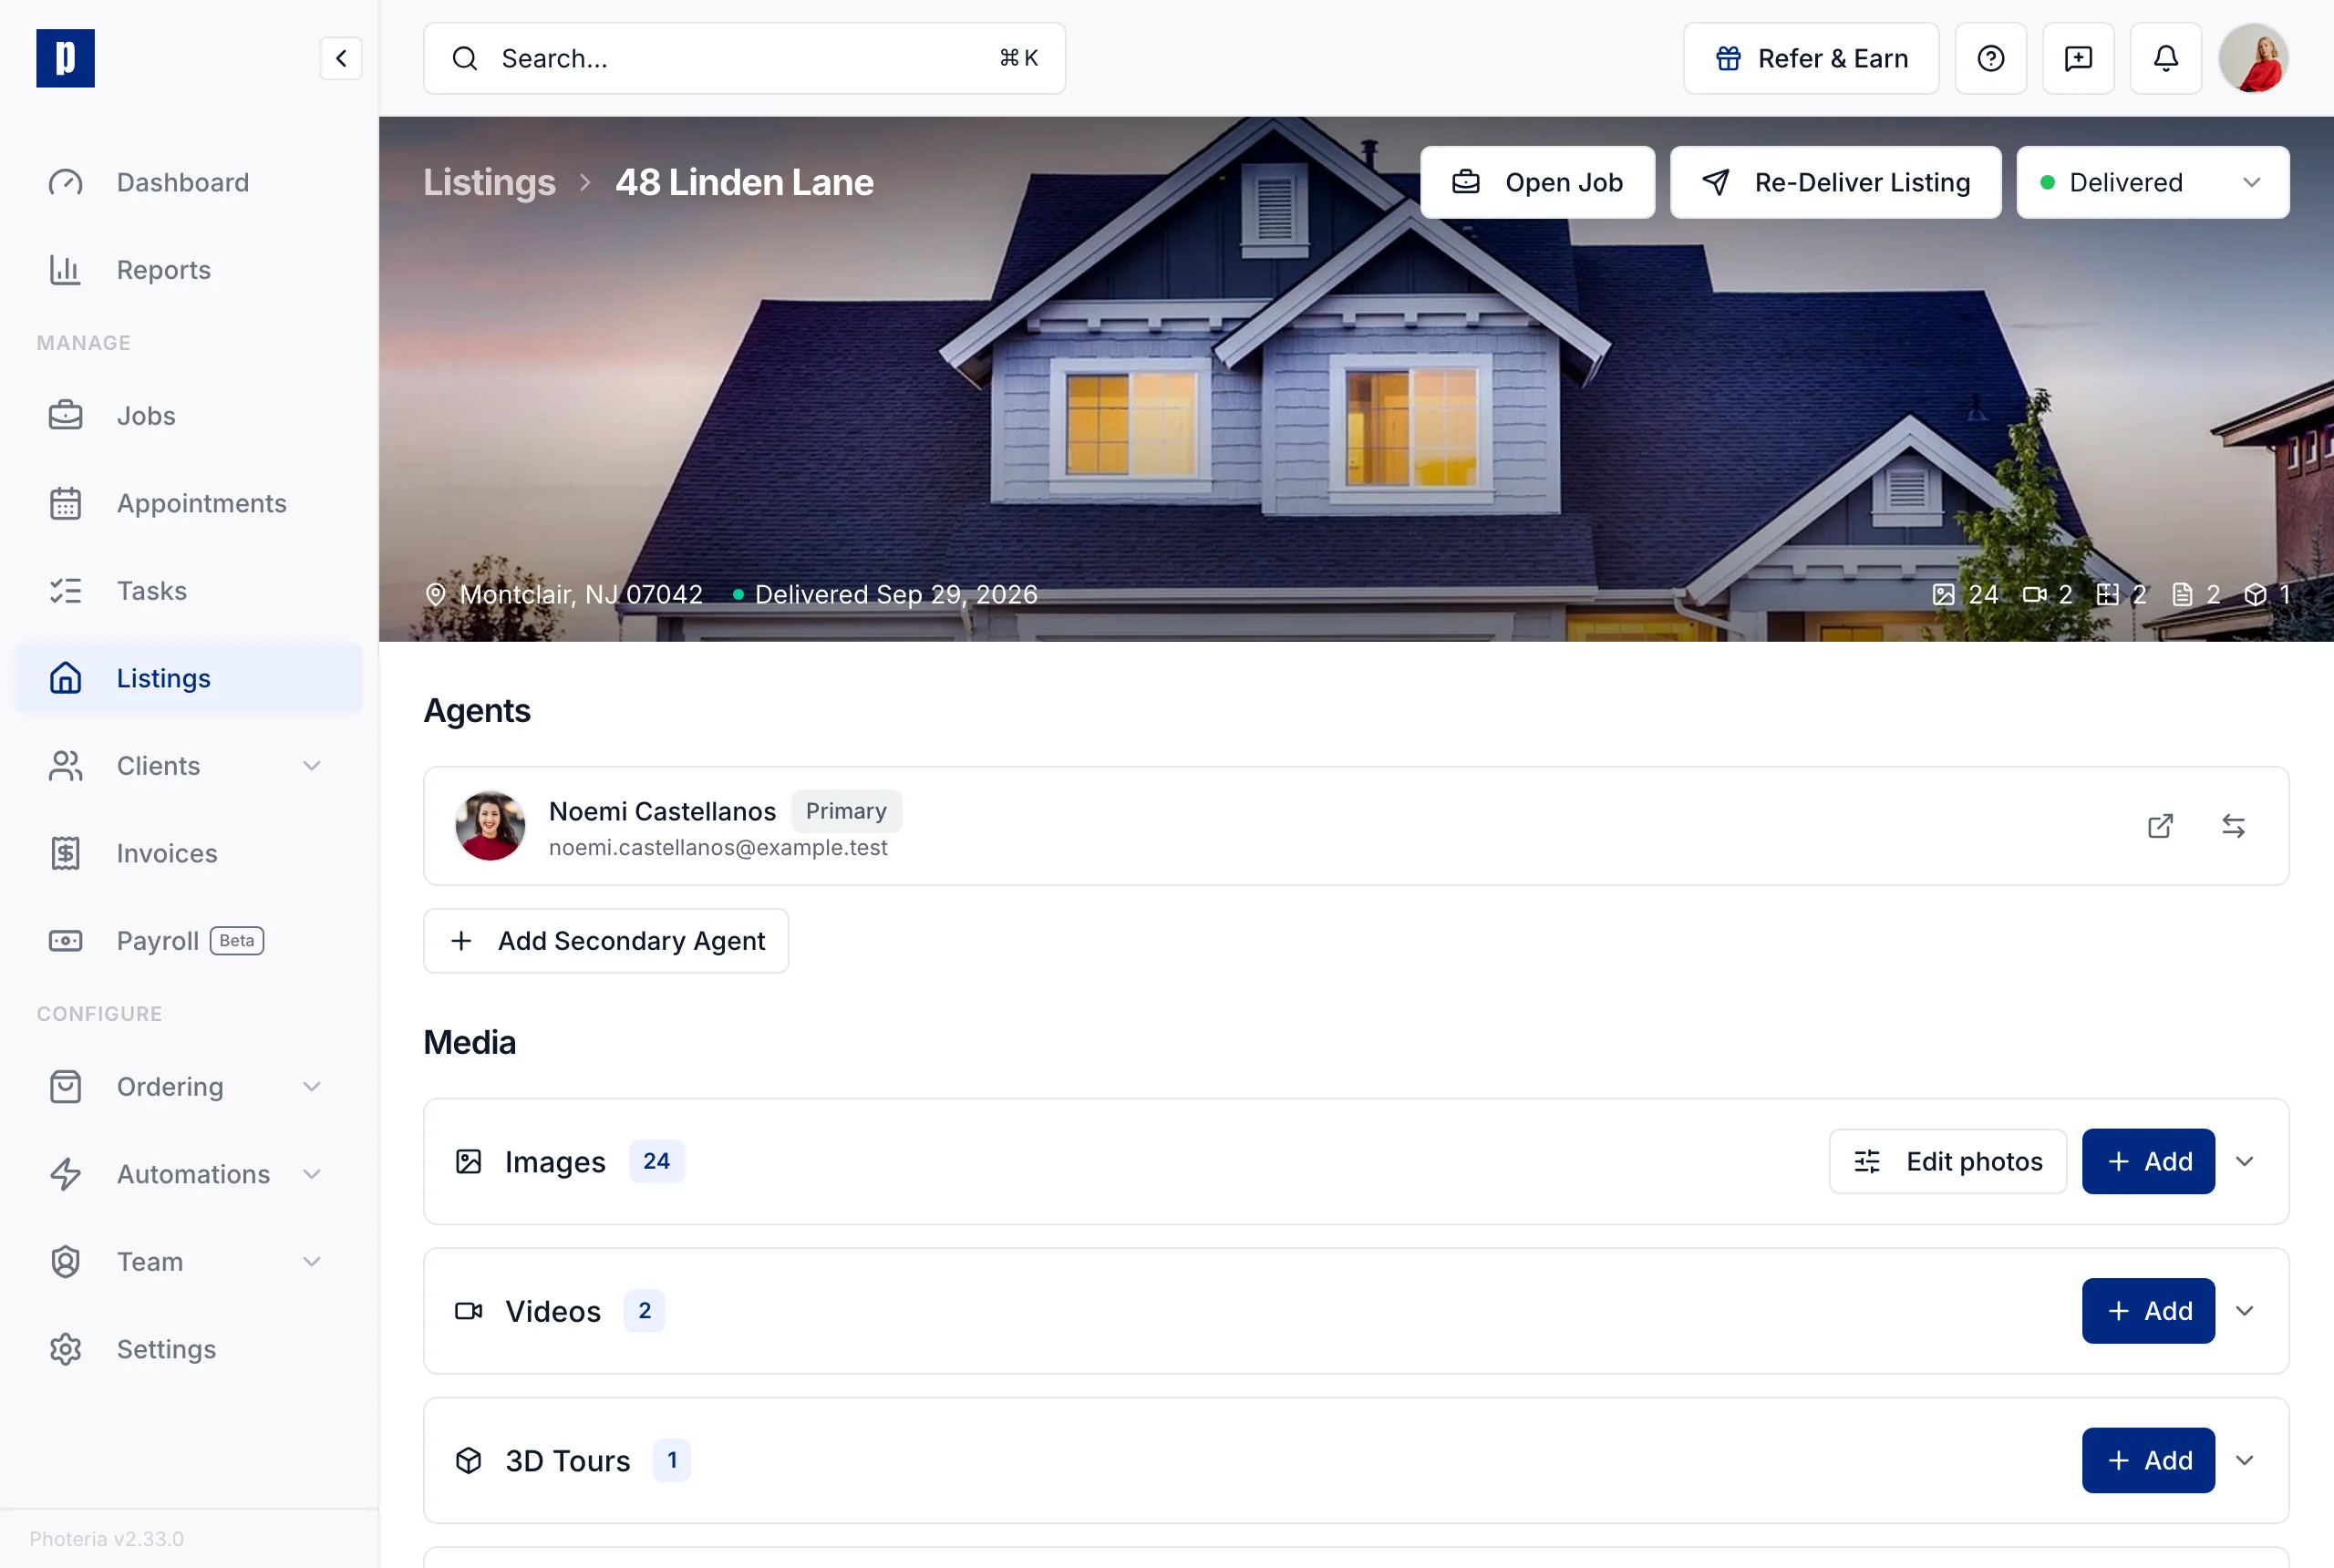Expand the Images media section
Viewport: 2334px width, 1568px height.
coord(2244,1161)
